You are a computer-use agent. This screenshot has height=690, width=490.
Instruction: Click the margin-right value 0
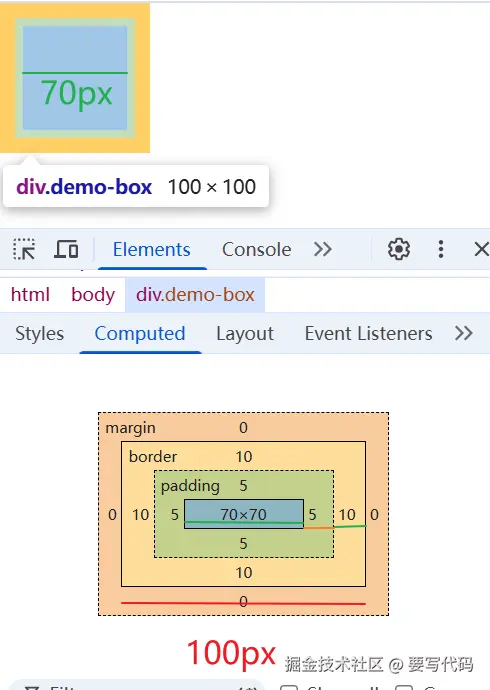374,514
